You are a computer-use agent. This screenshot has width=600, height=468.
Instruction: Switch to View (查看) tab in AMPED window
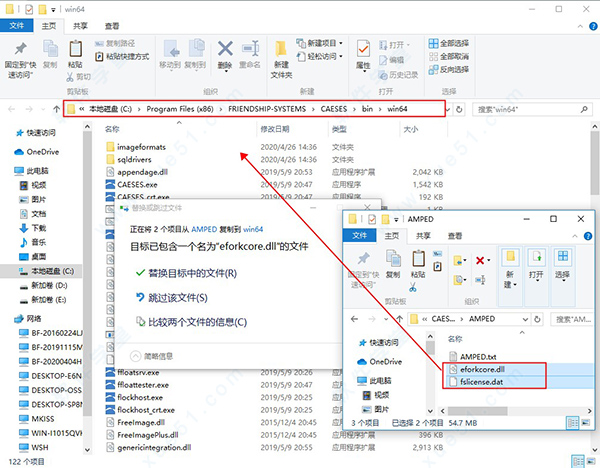[x=455, y=236]
